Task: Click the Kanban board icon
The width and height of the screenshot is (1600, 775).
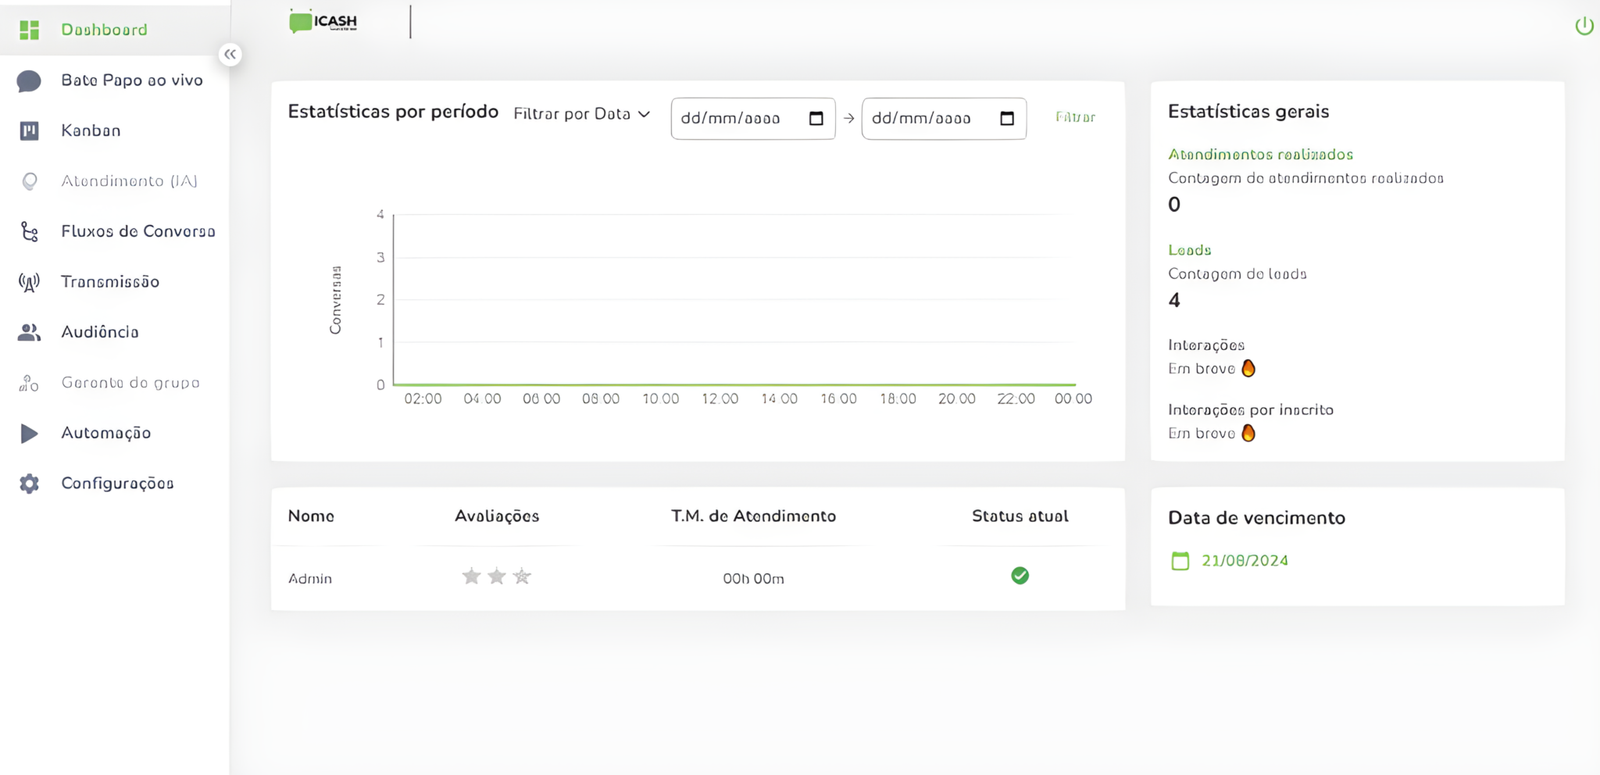Action: point(29,131)
